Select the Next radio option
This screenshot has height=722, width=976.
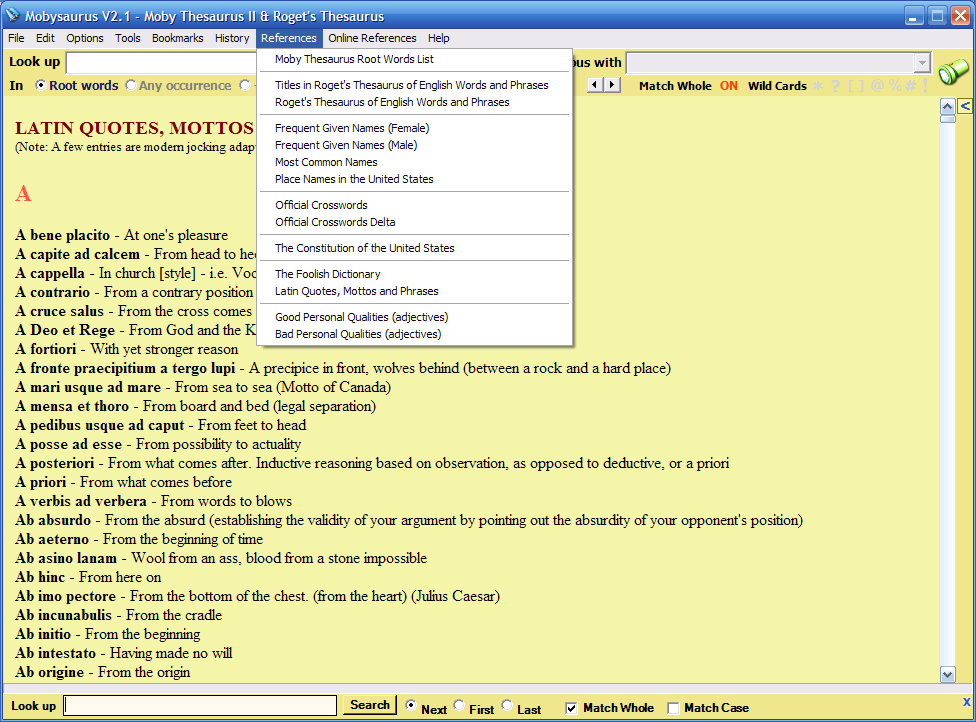[411, 705]
